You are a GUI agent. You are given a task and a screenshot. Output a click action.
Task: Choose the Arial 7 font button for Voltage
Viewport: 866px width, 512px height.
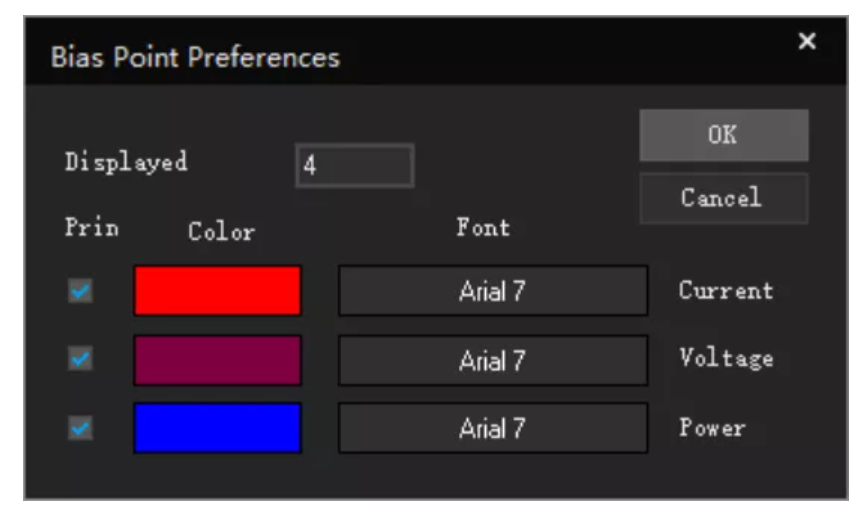[493, 360]
